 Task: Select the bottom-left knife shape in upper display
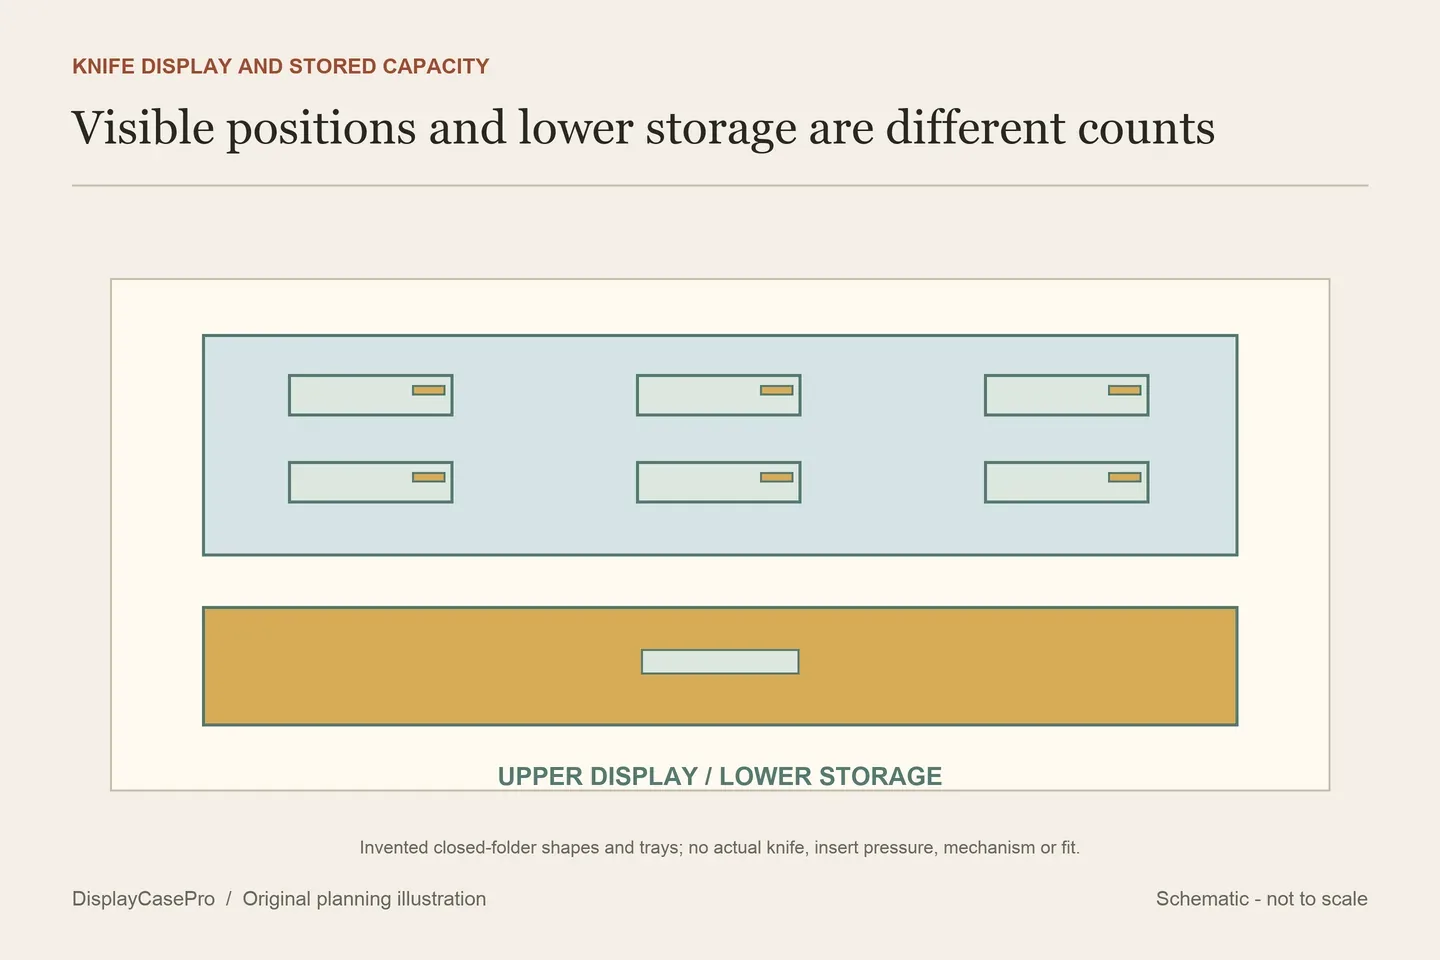coord(371,482)
